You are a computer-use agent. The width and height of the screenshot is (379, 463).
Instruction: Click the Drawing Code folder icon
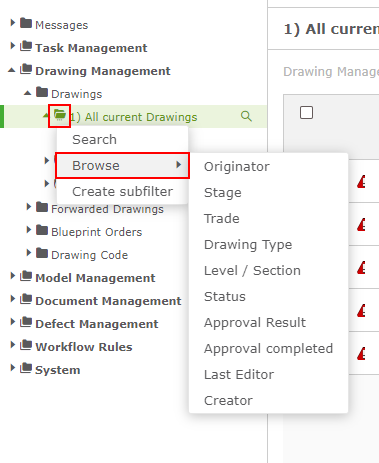(x=42, y=253)
